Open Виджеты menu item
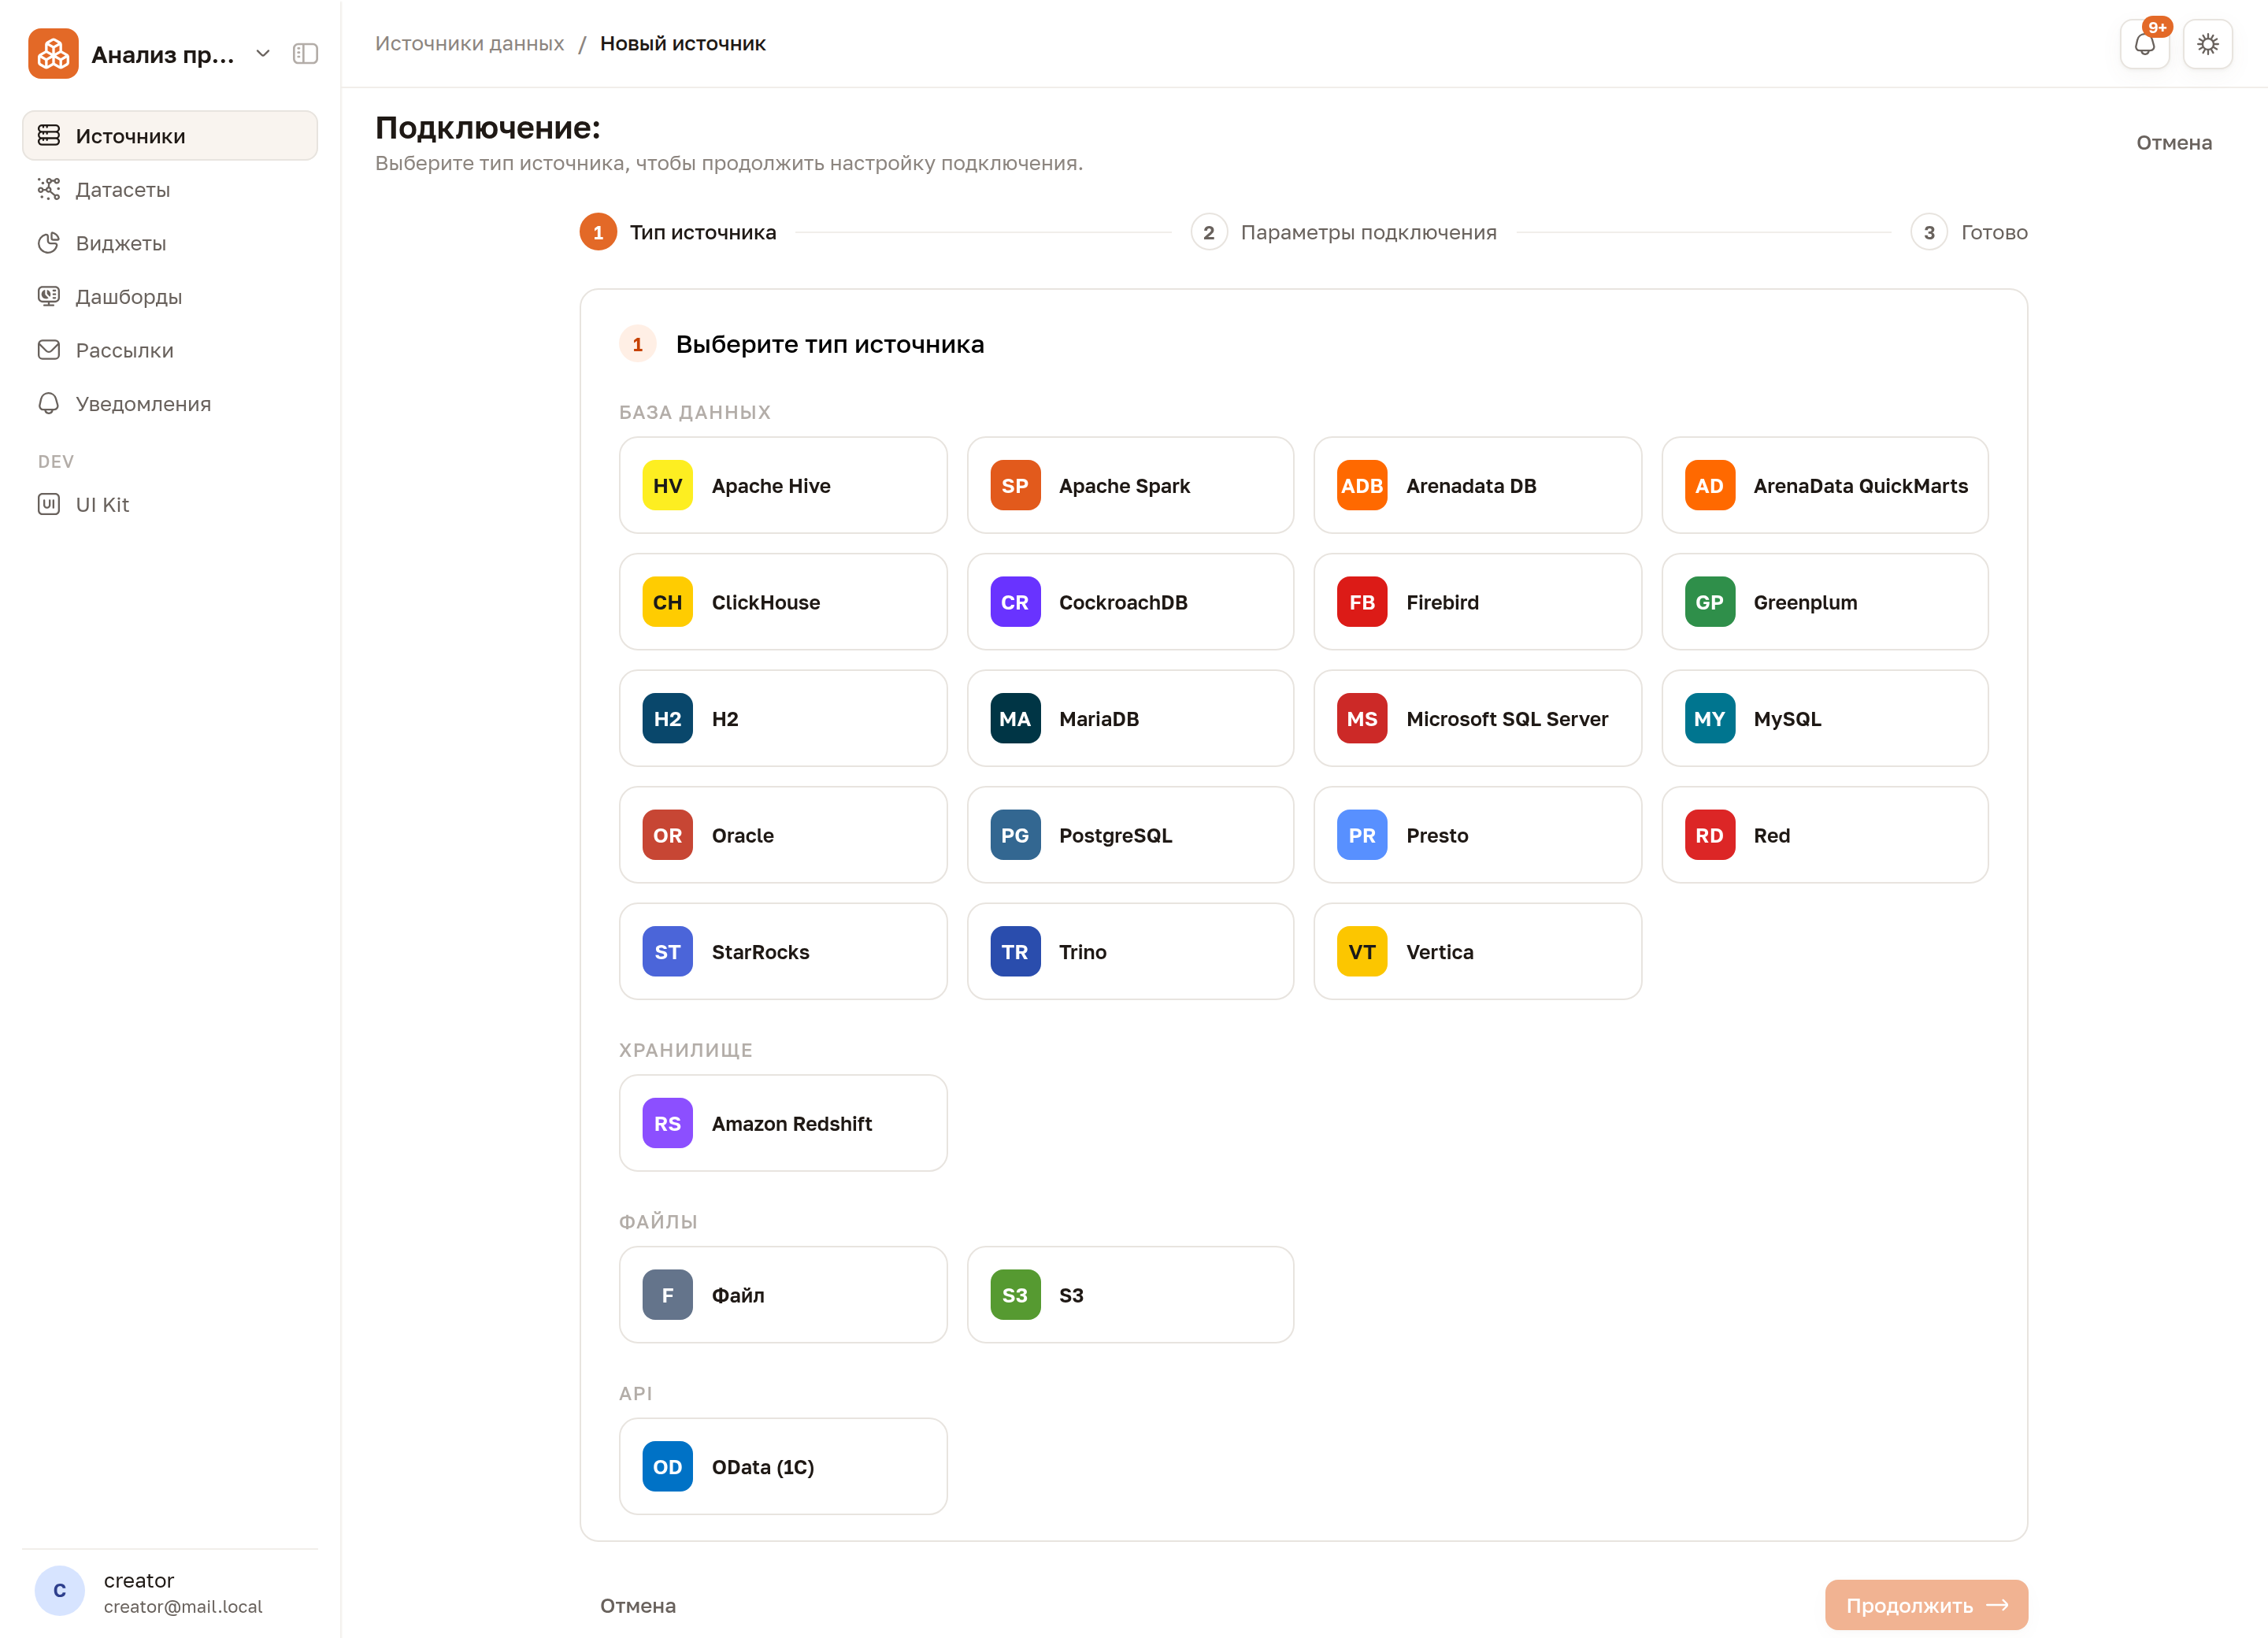The height and width of the screenshot is (1638, 2268). click(x=170, y=243)
